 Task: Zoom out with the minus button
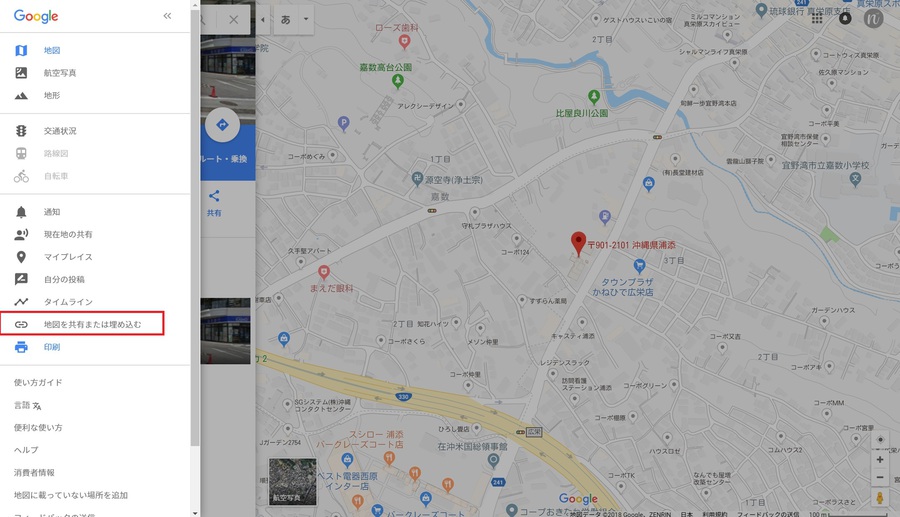[880, 477]
